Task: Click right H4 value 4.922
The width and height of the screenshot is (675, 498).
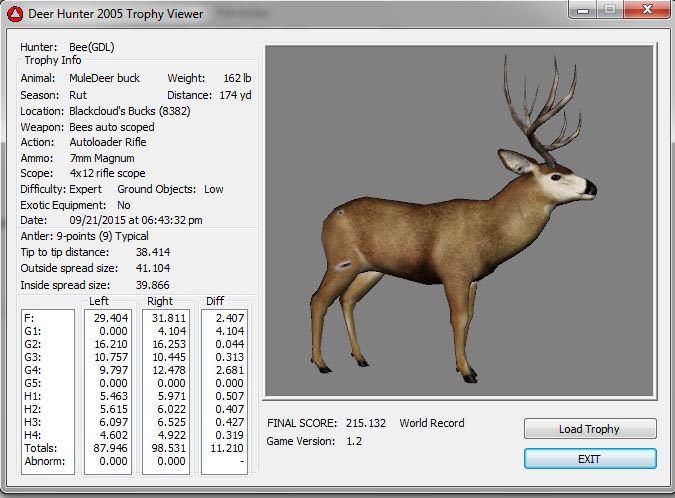Action: tap(171, 435)
